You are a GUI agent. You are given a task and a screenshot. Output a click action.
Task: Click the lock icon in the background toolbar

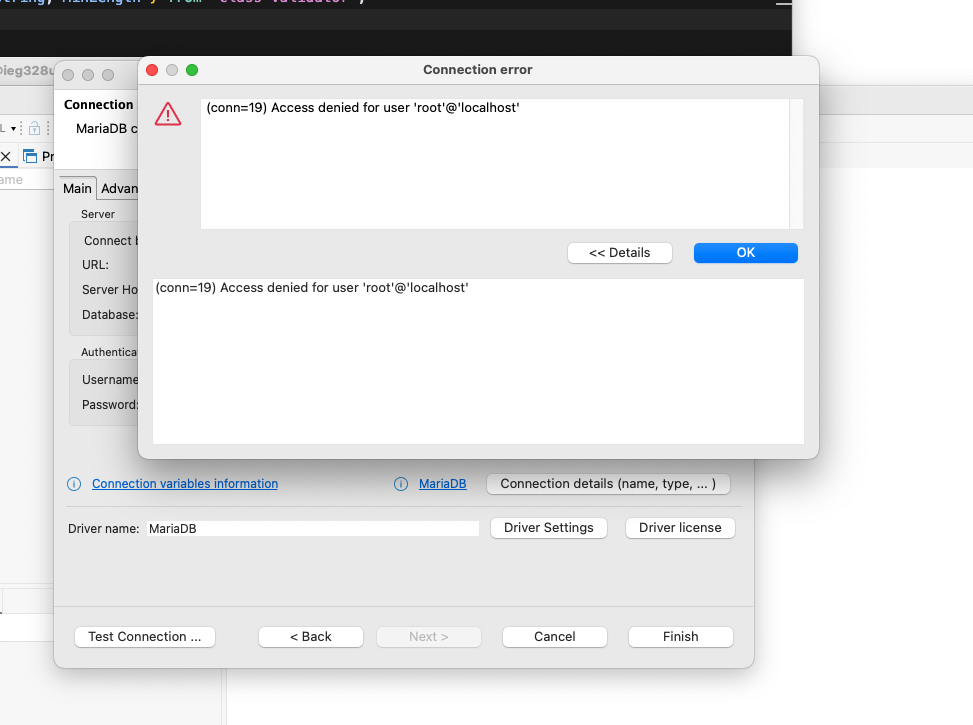pos(35,128)
